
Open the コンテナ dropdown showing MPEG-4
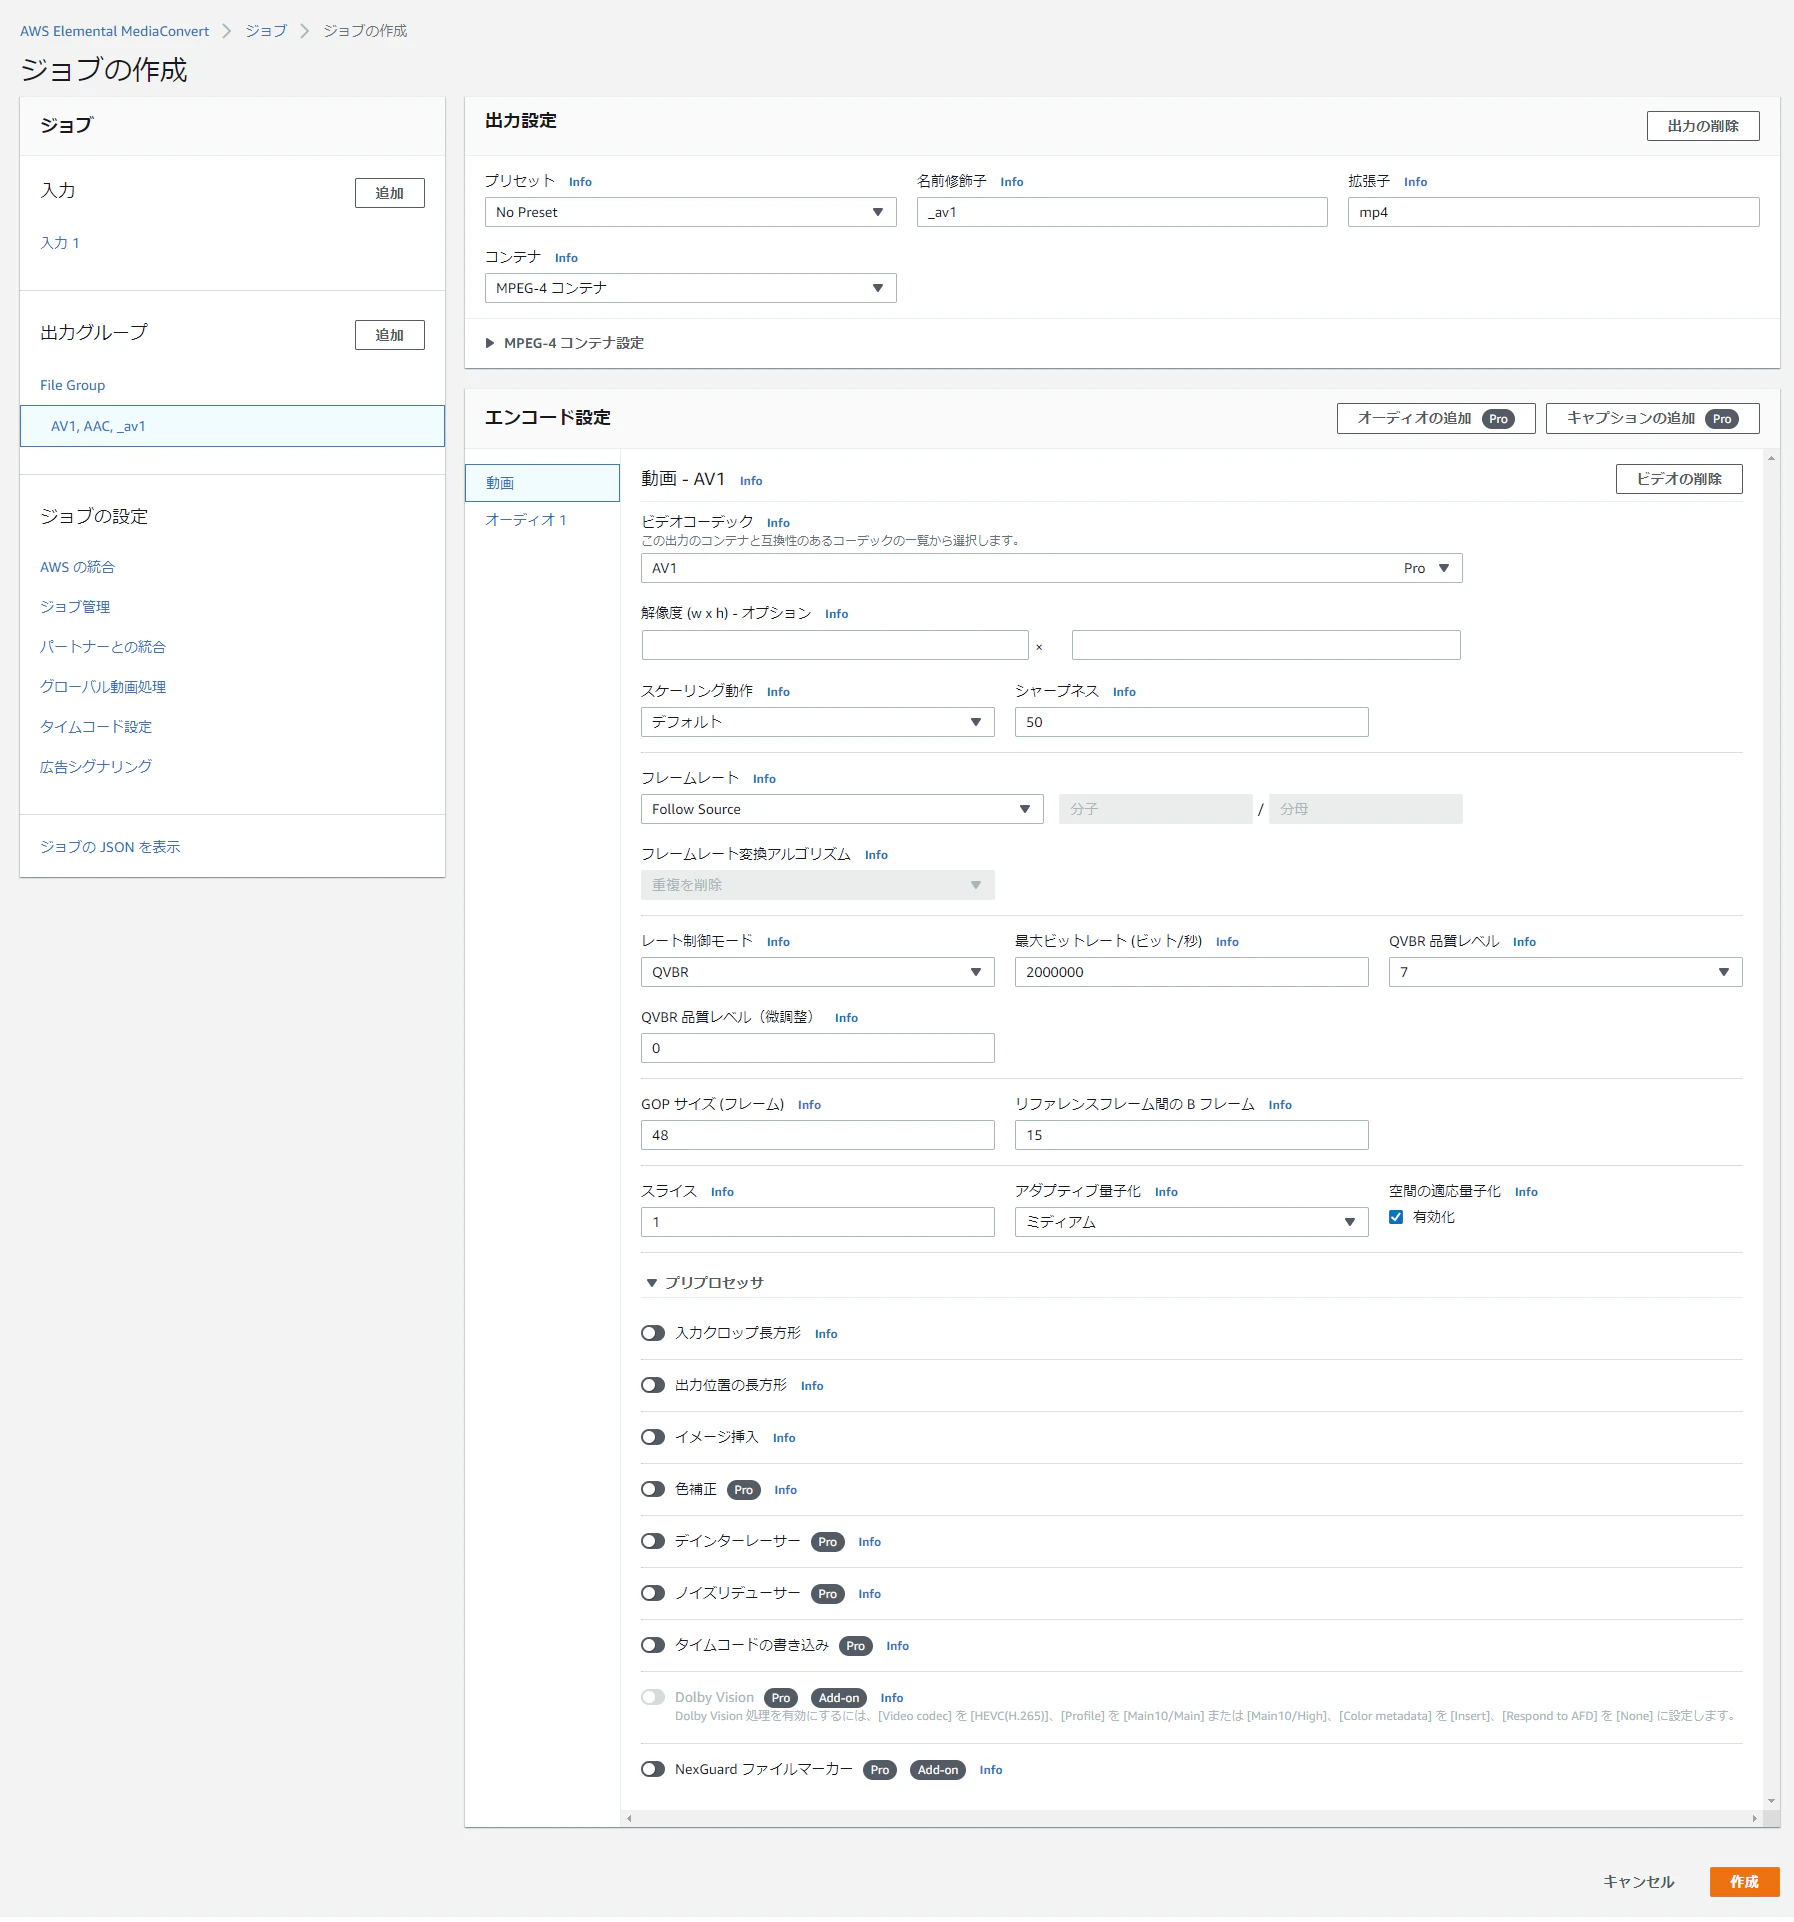click(x=690, y=288)
